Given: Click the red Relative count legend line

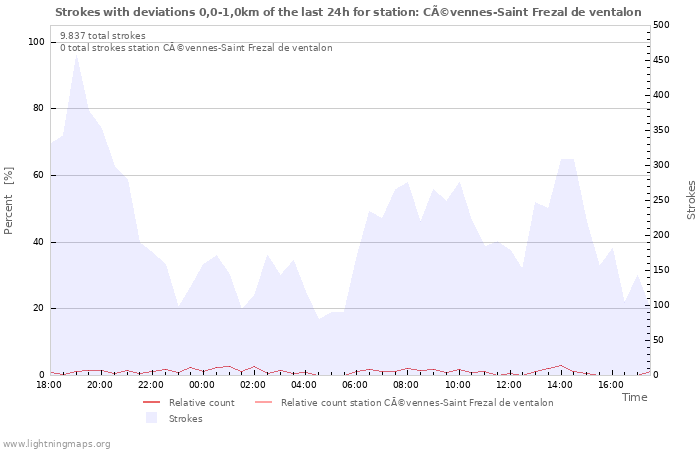Looking at the screenshot, I should click(151, 403).
